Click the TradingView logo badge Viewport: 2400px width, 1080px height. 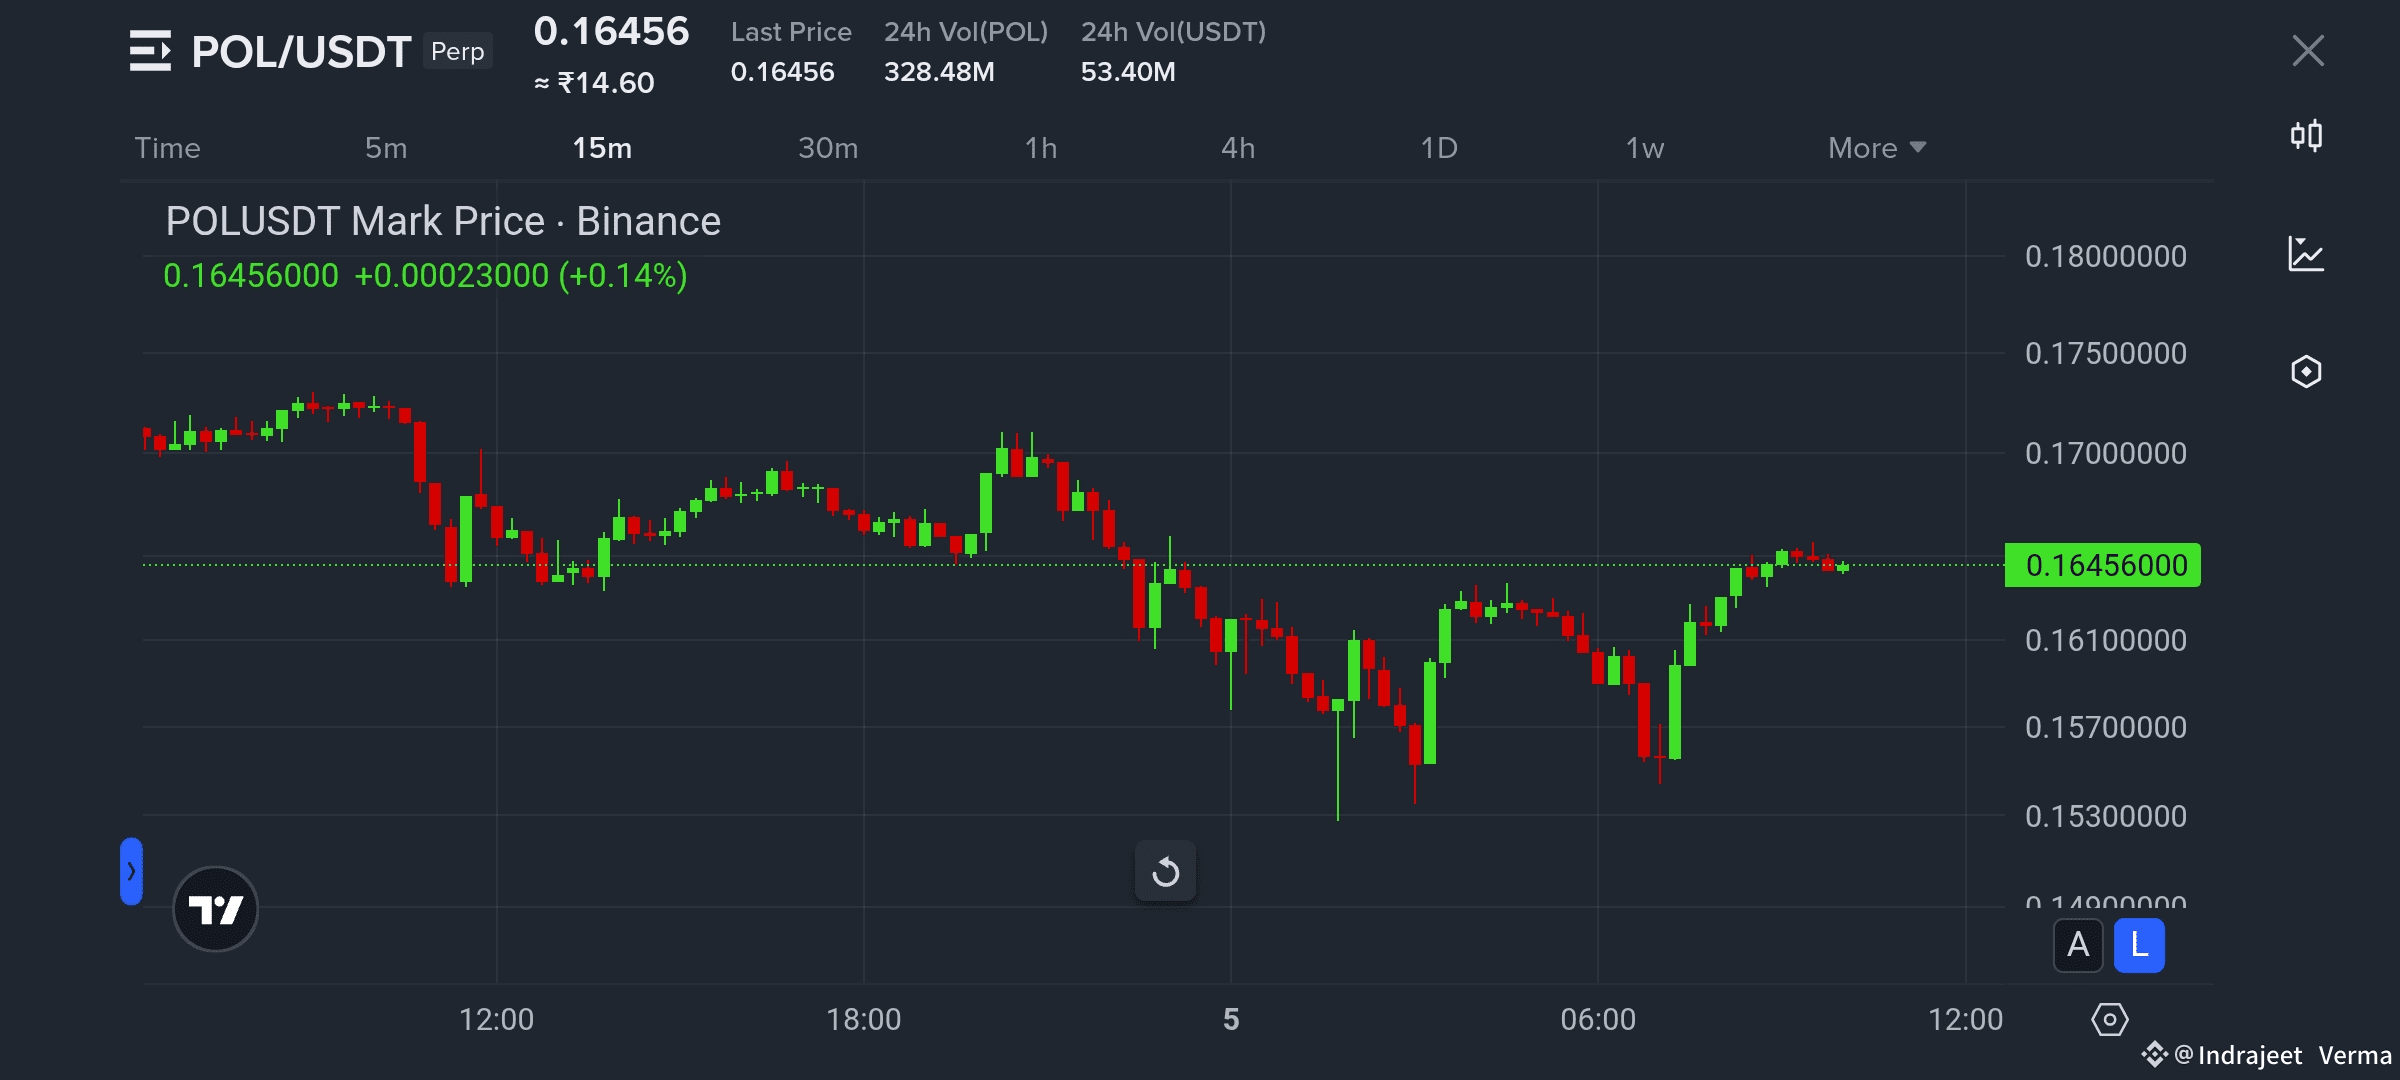tap(215, 909)
